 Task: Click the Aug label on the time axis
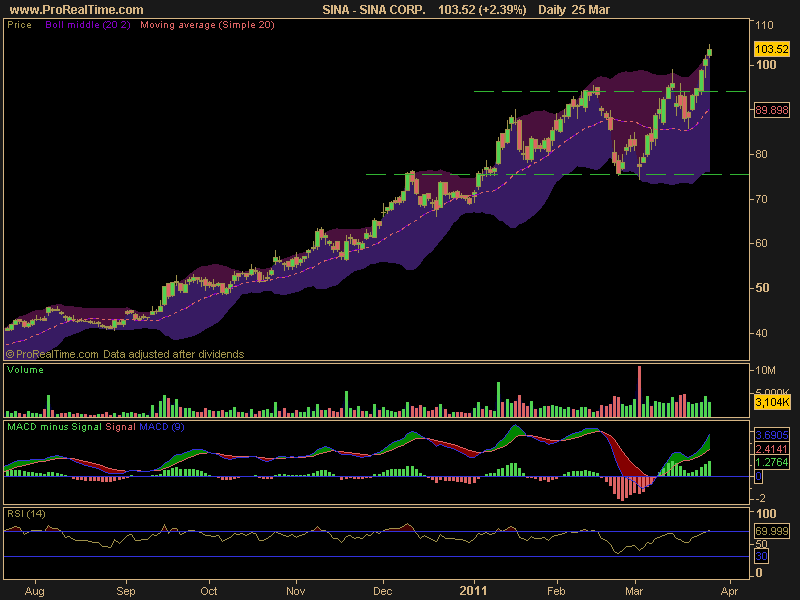point(35,591)
